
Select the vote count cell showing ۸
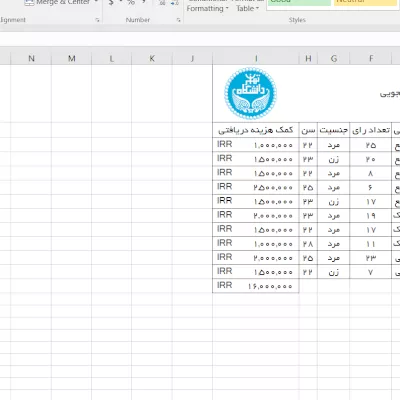pos(371,173)
